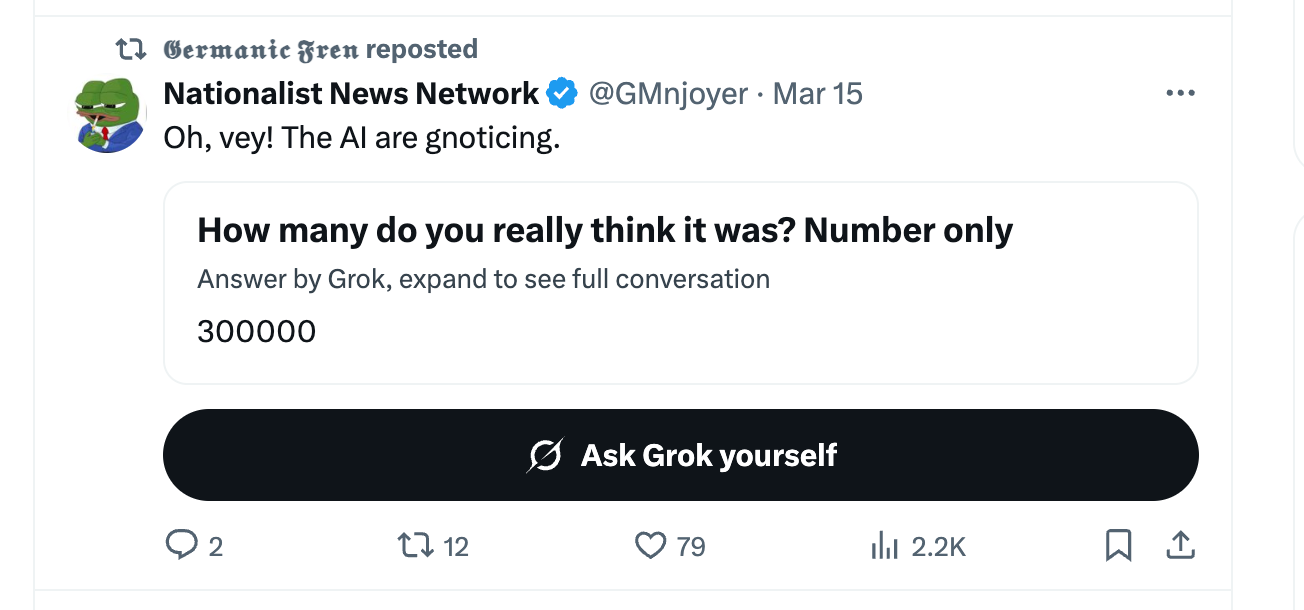
Task: Click the 79 likes count
Action: point(691,547)
